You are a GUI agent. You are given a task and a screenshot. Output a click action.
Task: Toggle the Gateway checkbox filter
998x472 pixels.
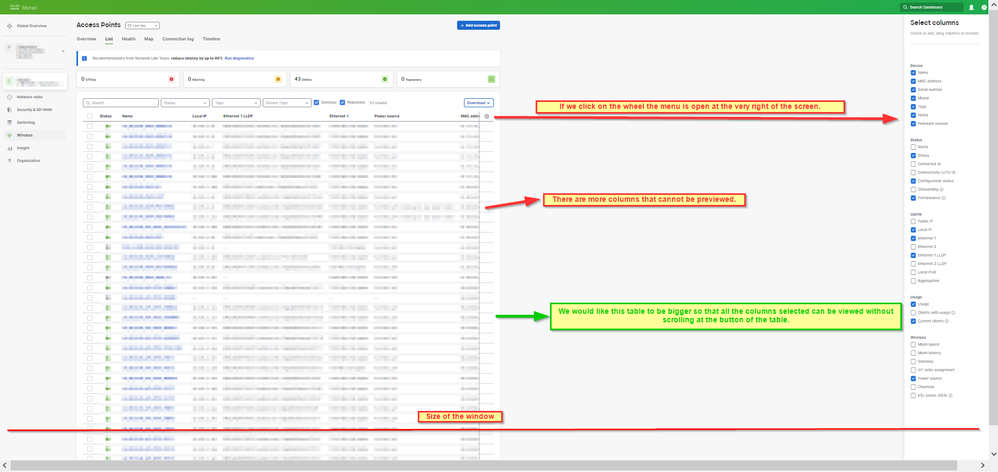[x=317, y=102]
